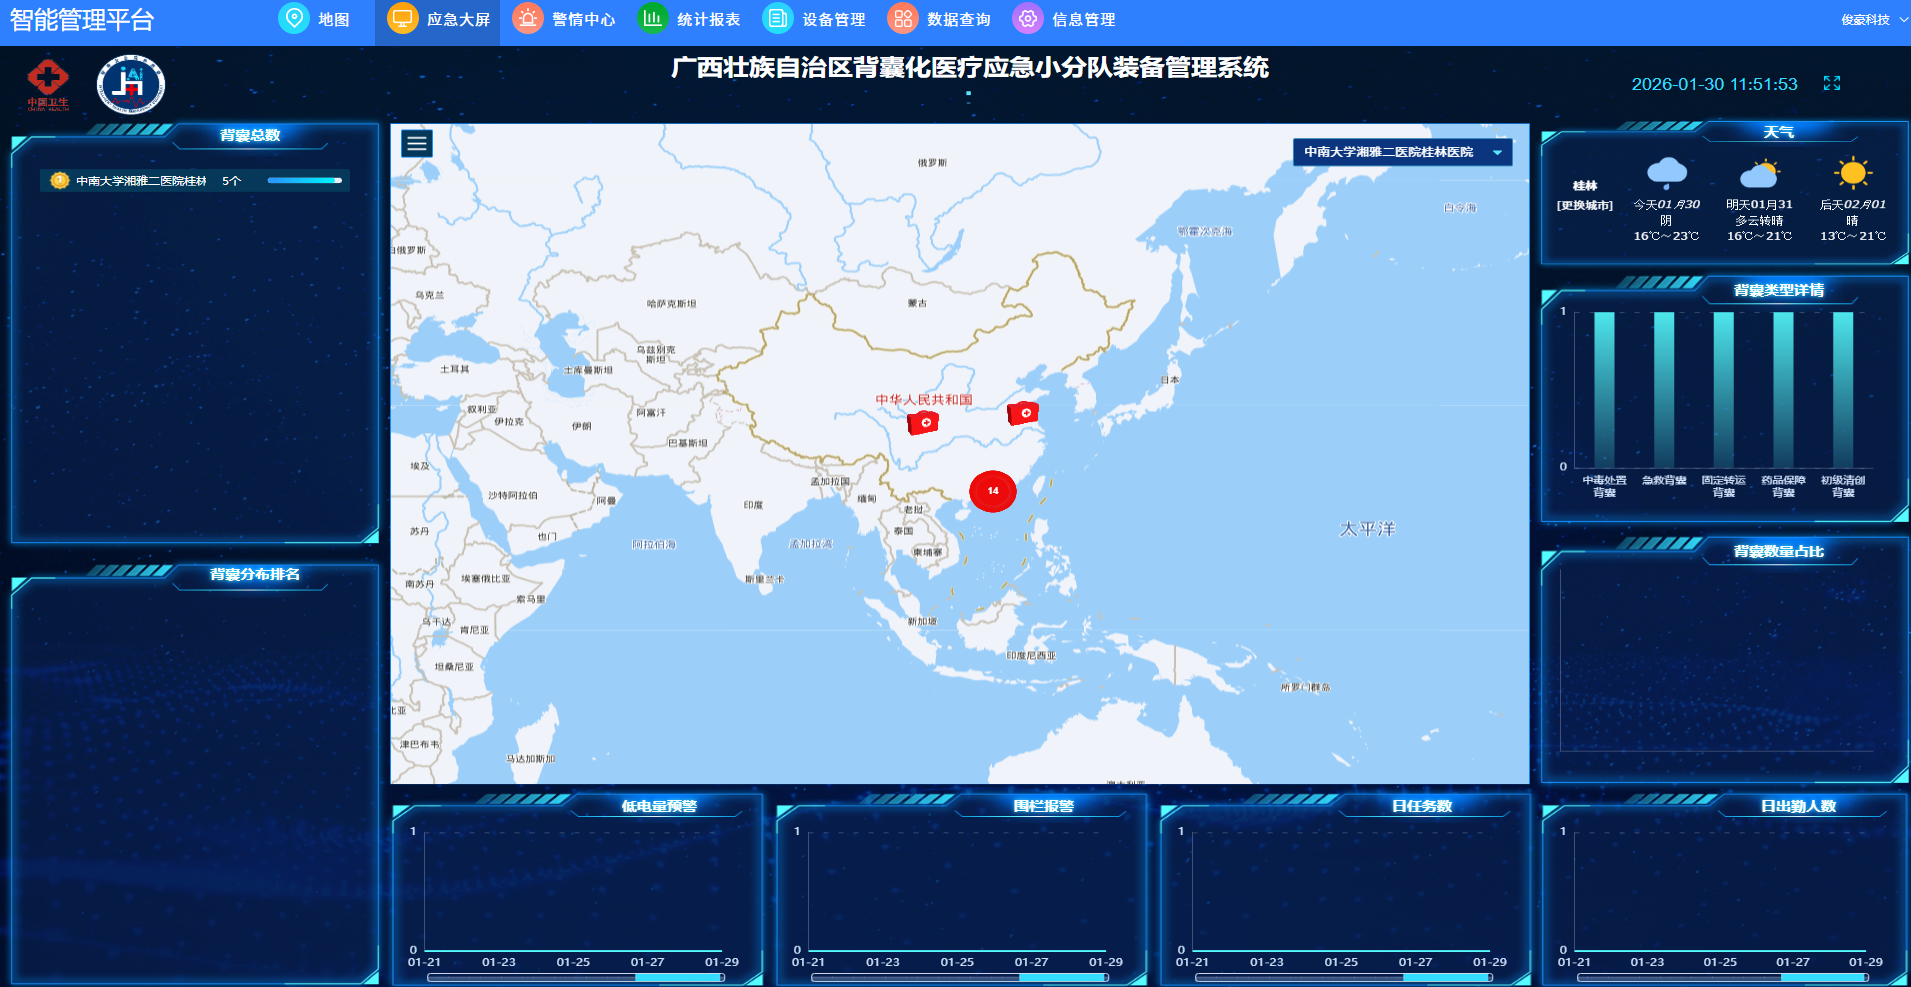Click the 印度尼西亚 map label

pos(1031,656)
